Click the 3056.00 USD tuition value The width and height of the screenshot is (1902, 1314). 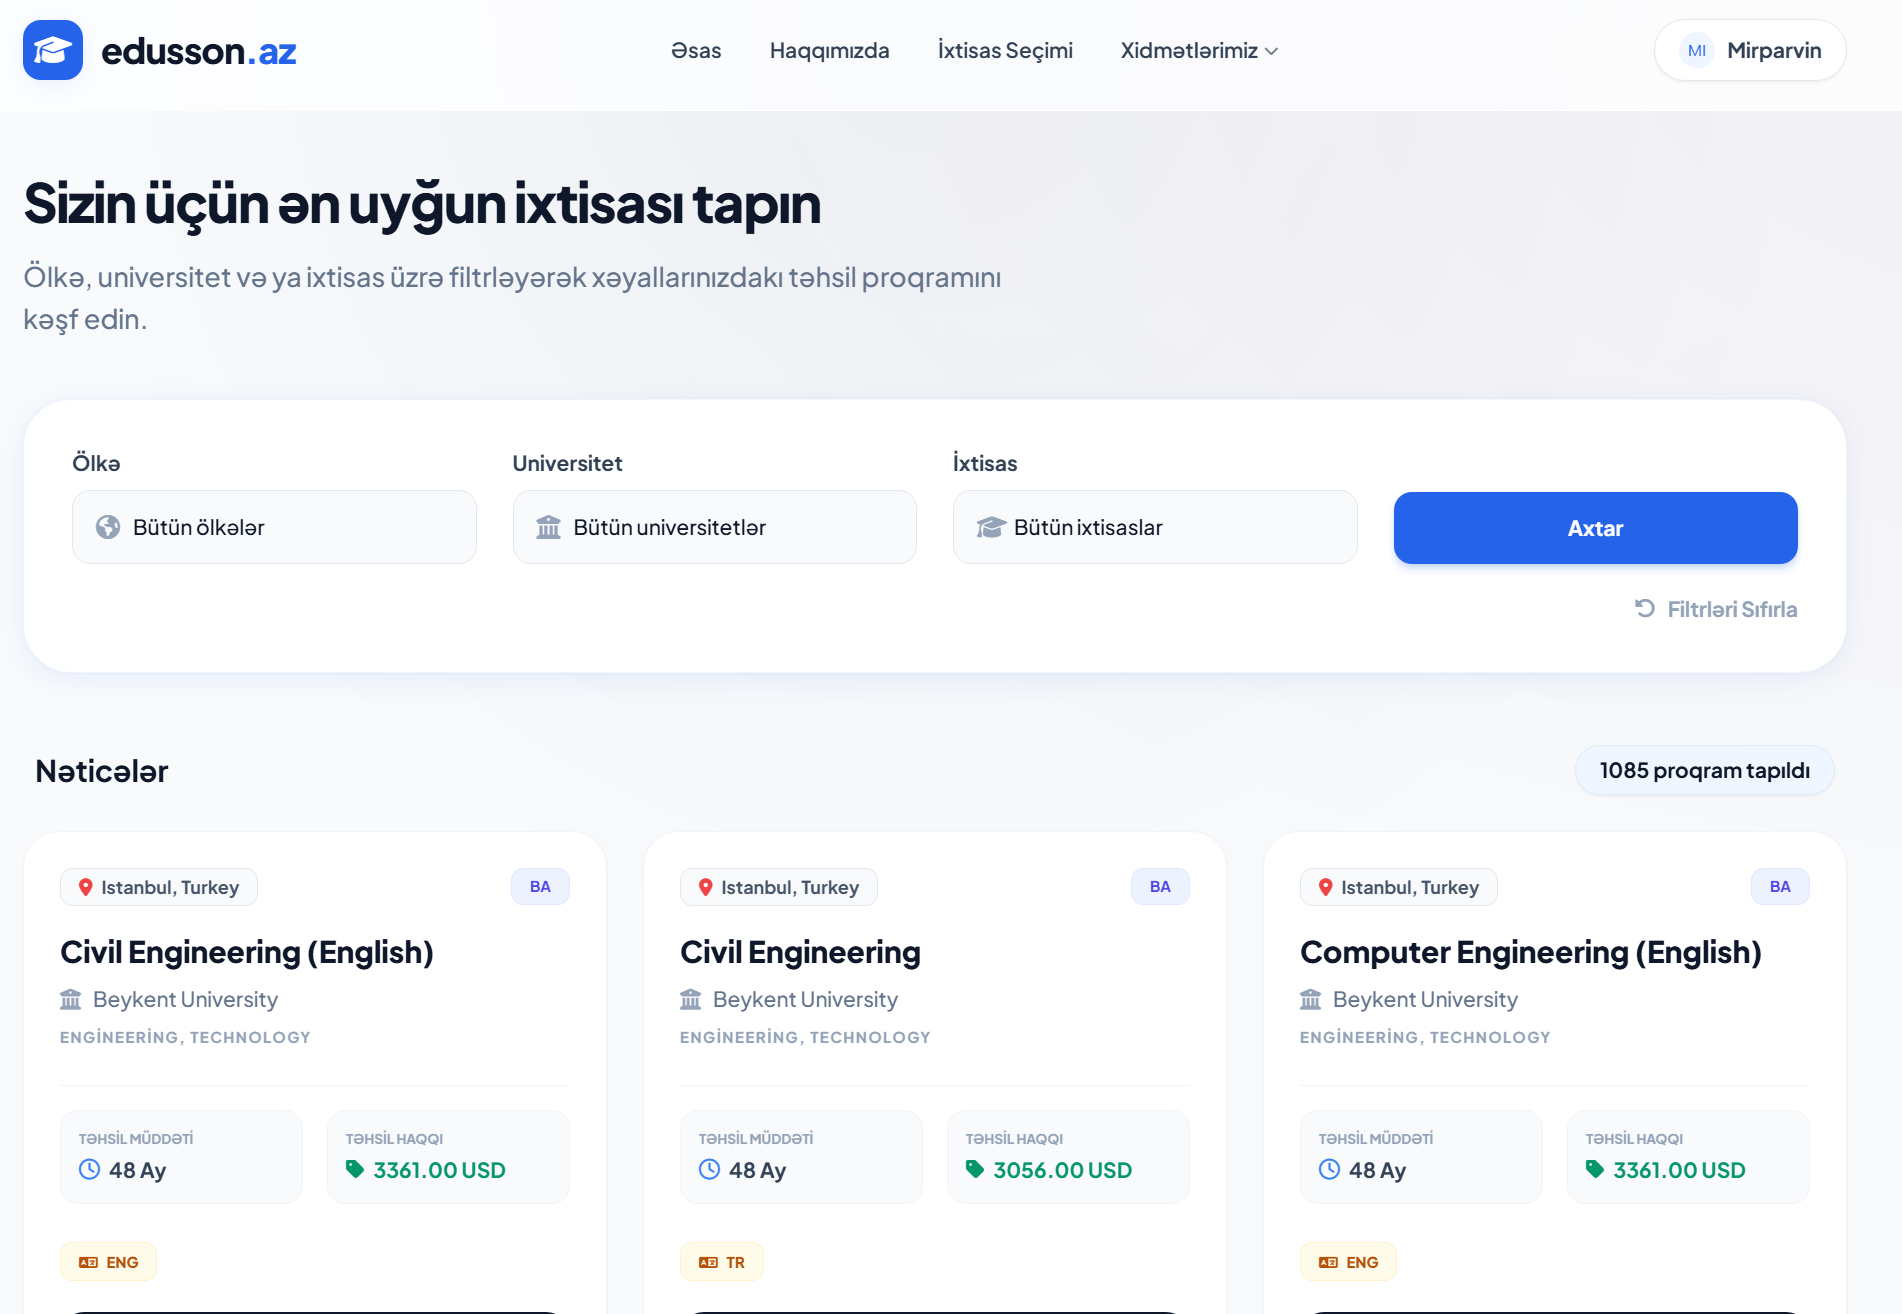point(1063,1170)
